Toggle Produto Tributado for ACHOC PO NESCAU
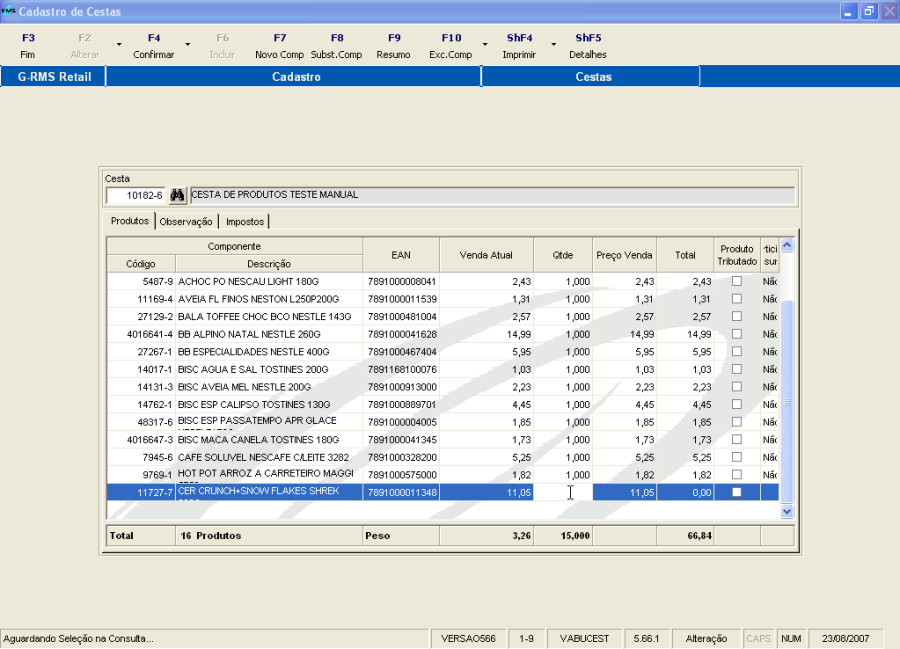The width and height of the screenshot is (900, 649). click(737, 282)
